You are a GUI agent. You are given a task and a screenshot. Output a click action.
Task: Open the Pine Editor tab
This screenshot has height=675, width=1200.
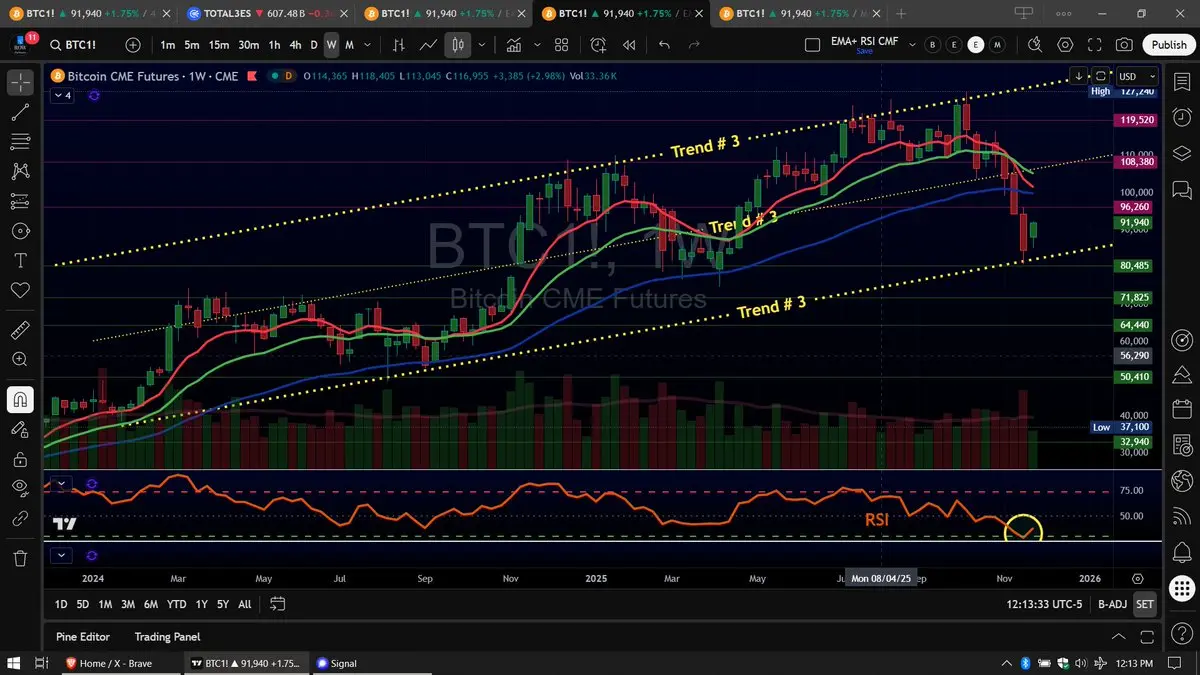pyautogui.click(x=83, y=636)
